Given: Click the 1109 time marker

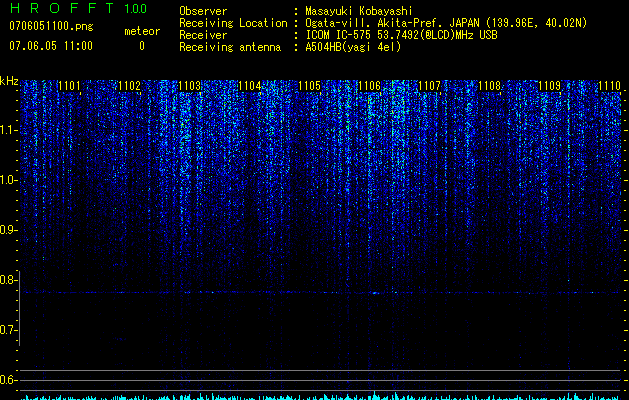Looking at the screenshot, I should coord(550,85).
